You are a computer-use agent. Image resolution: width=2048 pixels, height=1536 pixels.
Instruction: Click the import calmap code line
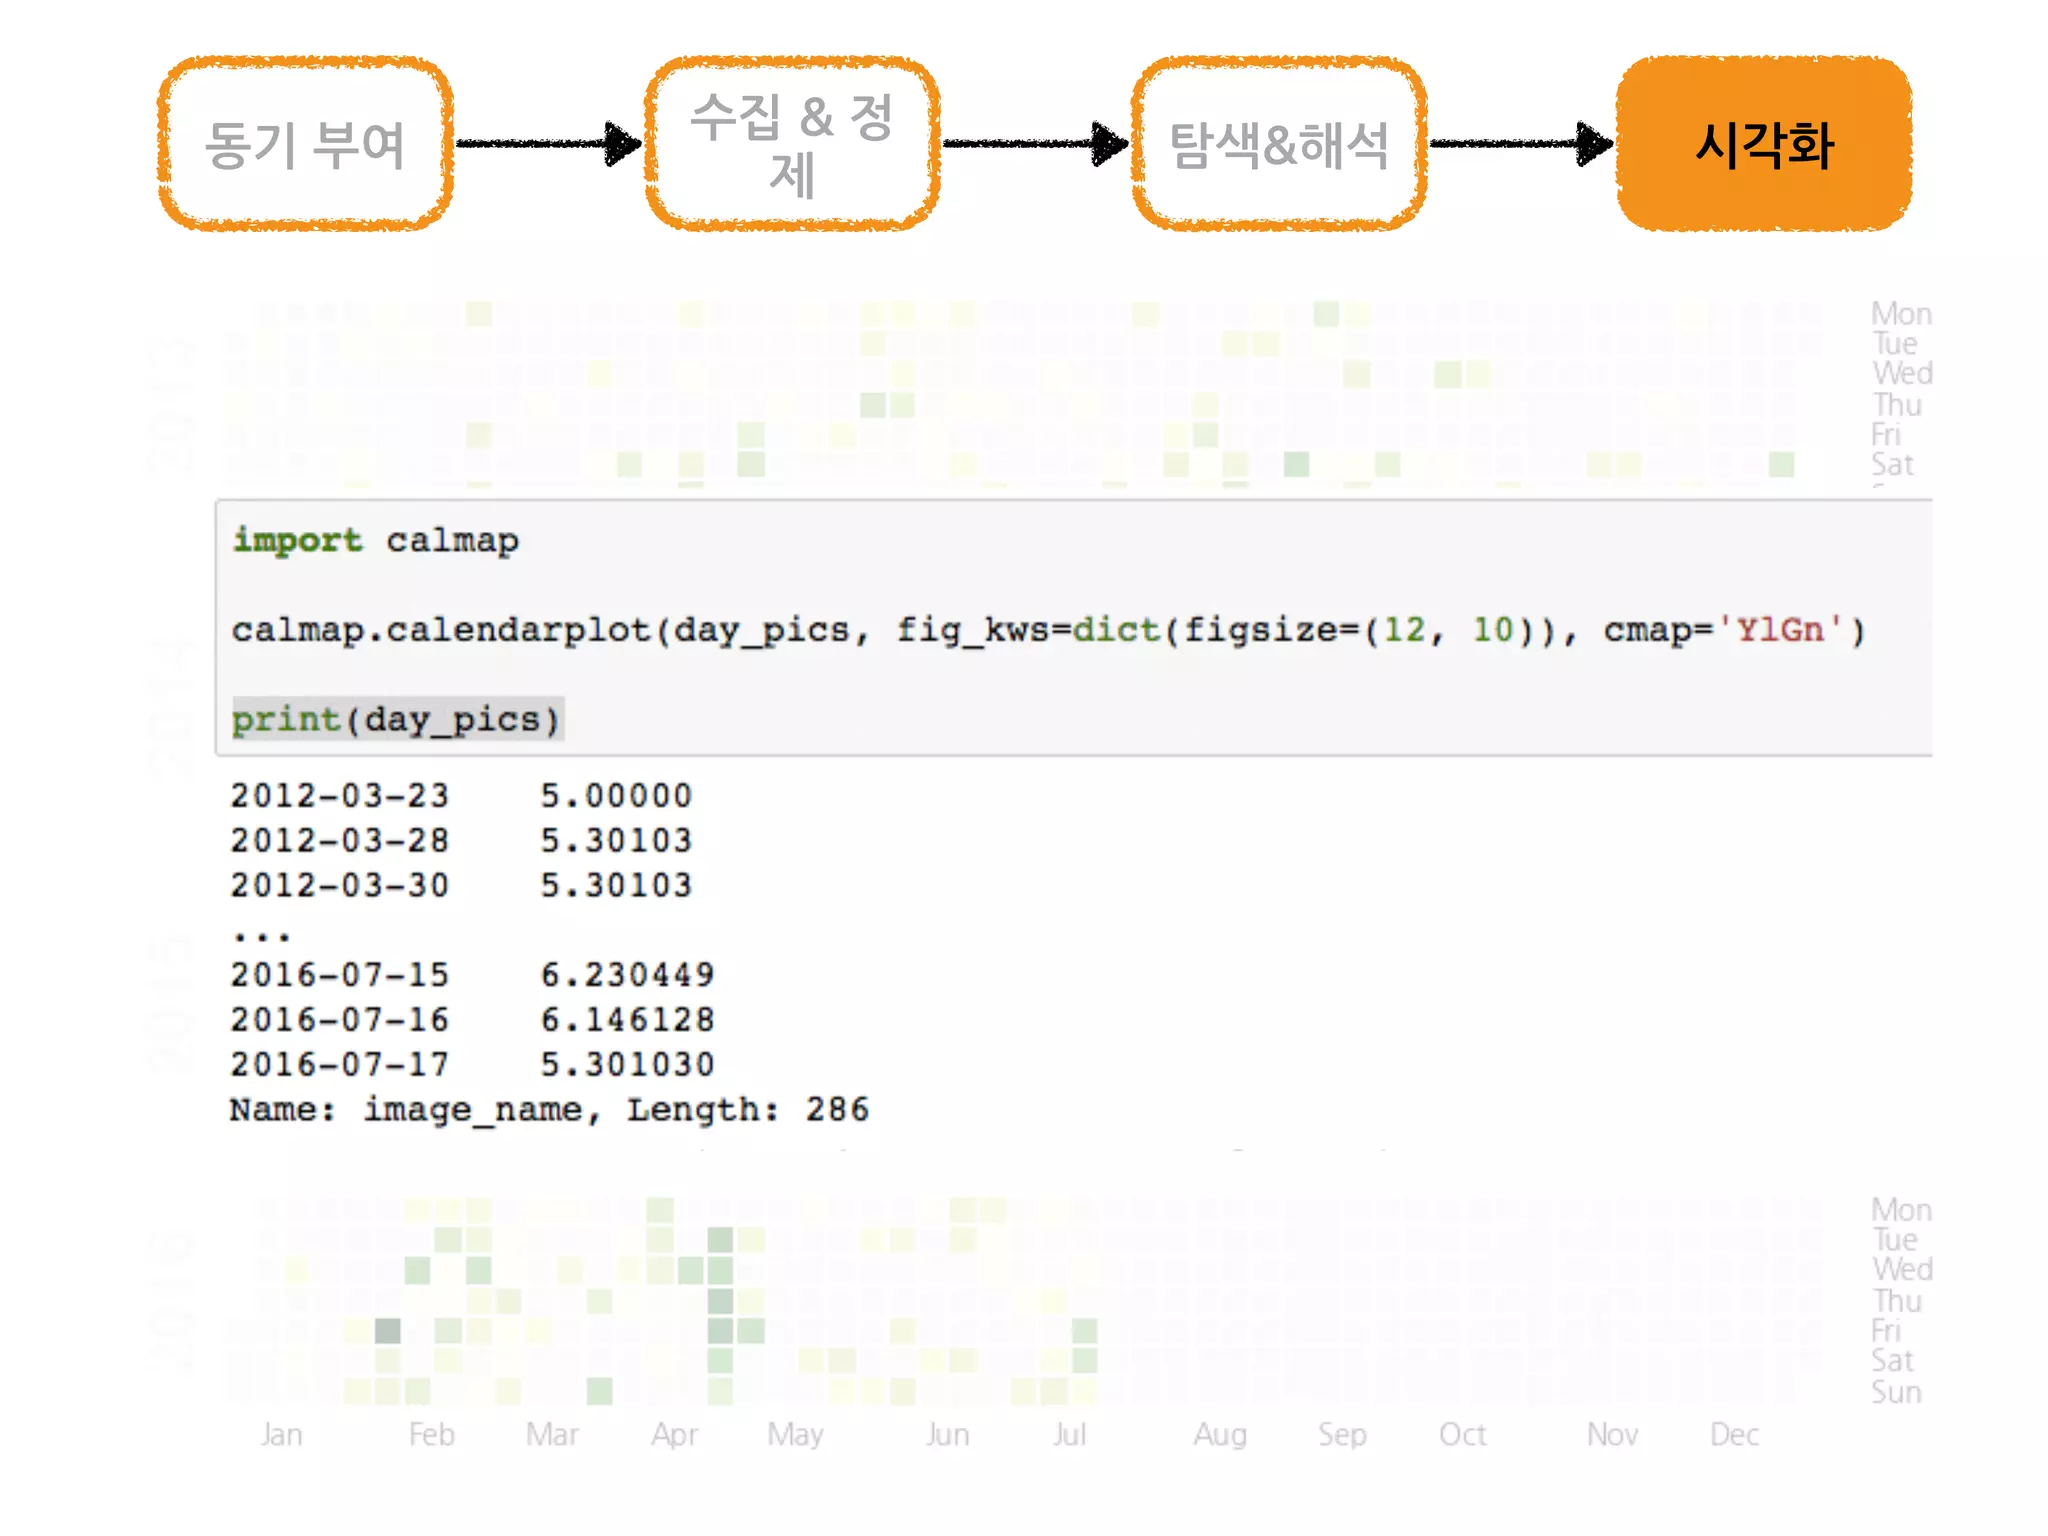click(x=376, y=540)
